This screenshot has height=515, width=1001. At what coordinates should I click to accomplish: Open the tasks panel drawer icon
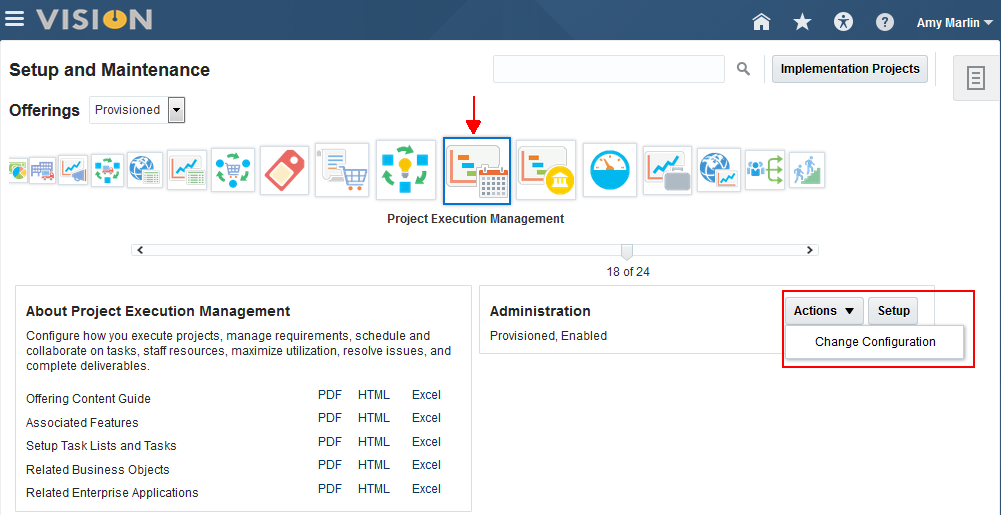976,79
